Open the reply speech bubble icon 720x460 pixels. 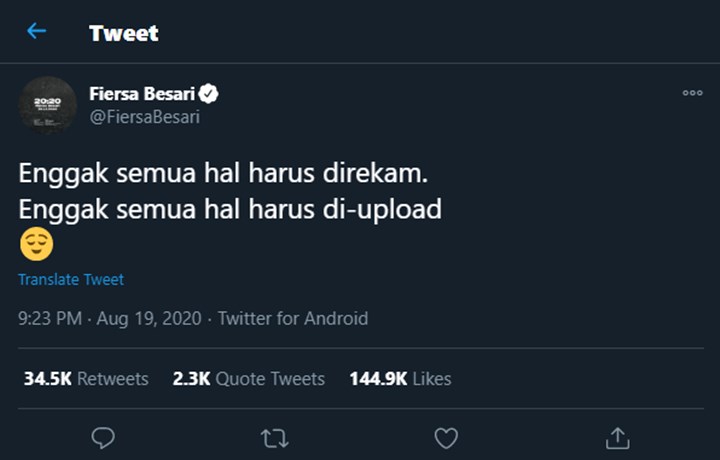coord(103,438)
